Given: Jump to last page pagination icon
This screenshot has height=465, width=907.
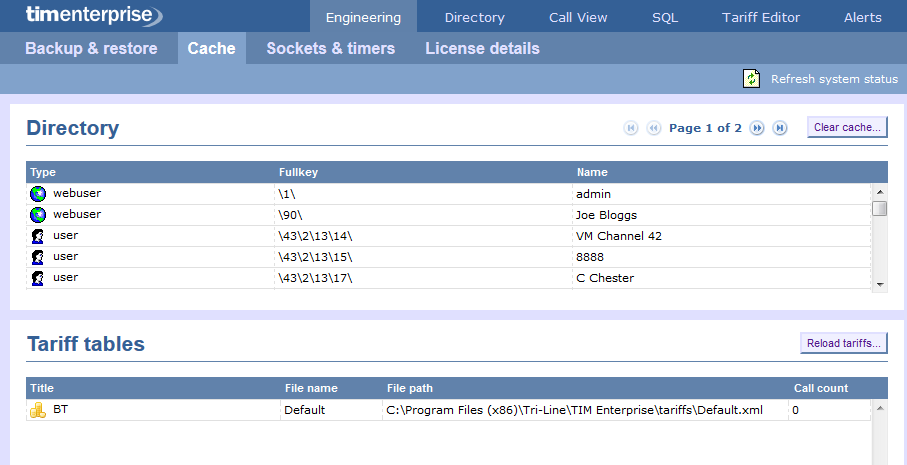Looking at the screenshot, I should [x=781, y=128].
